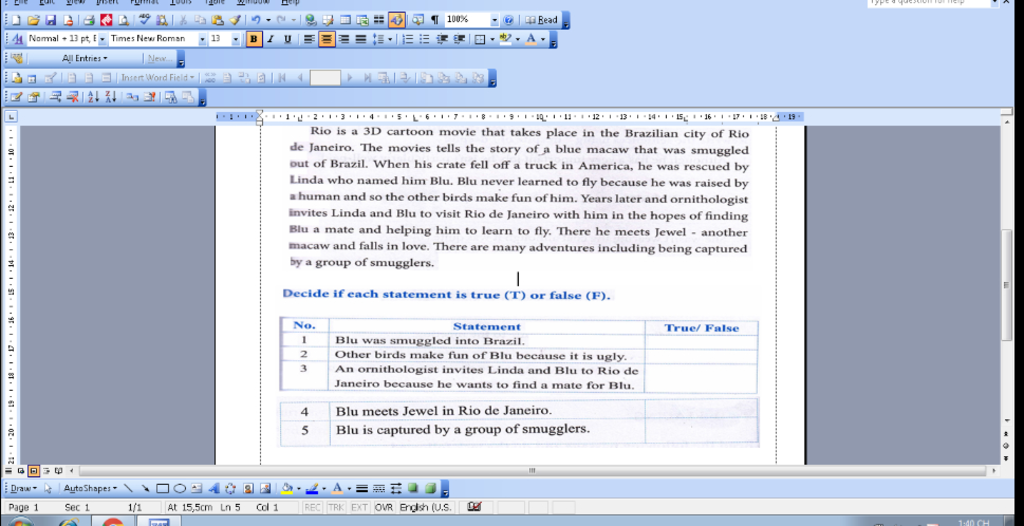The image size is (1024, 526).
Task: Select the Arrow drawing tool
Action: [145, 488]
